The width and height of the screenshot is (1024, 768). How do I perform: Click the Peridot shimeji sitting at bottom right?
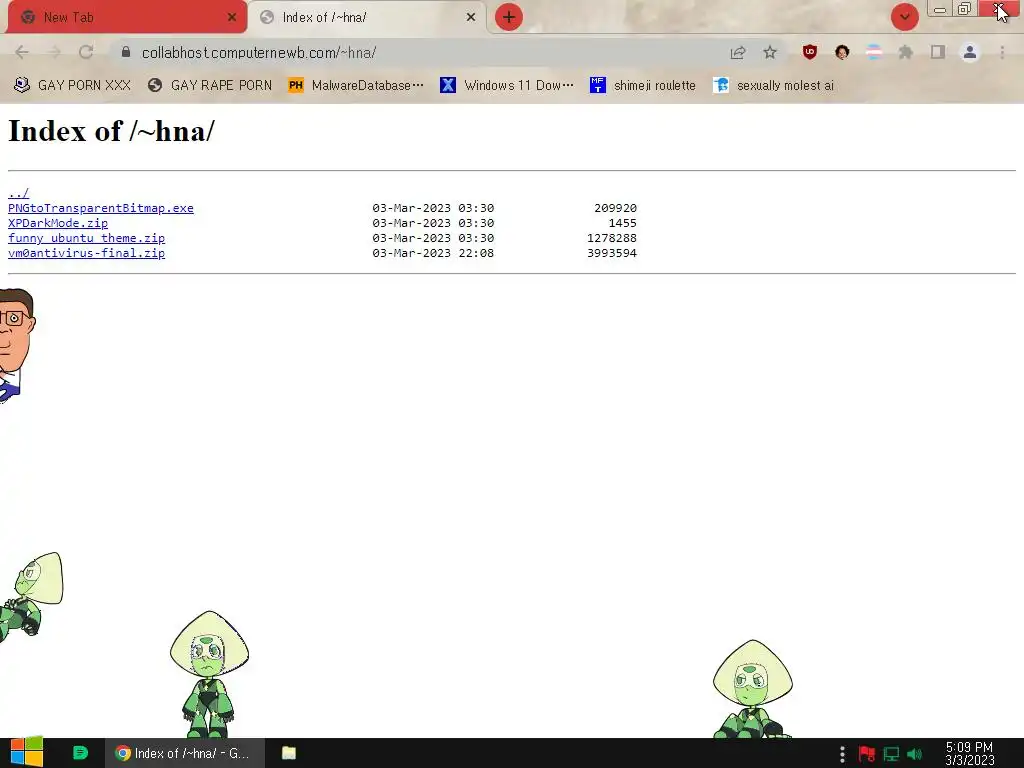click(752, 689)
